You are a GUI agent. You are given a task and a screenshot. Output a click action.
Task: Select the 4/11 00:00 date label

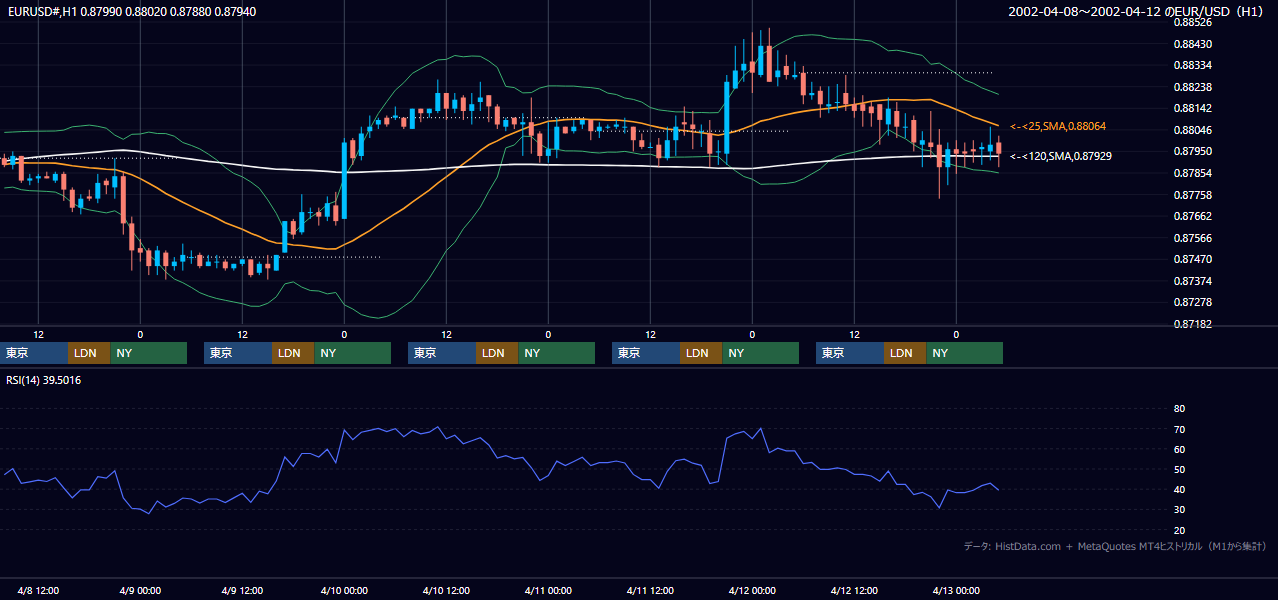pos(548,590)
